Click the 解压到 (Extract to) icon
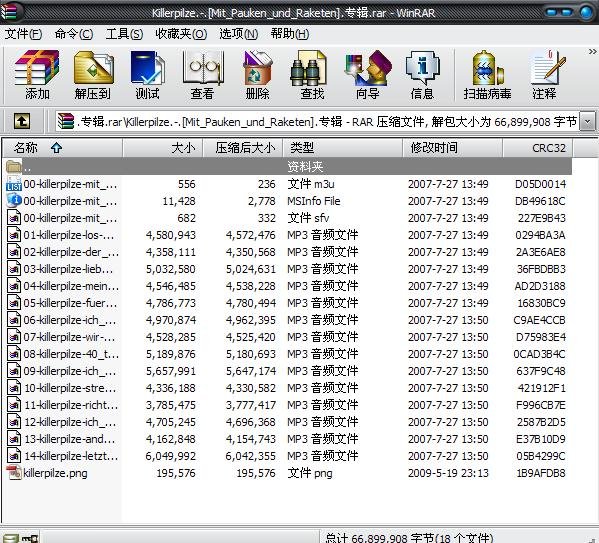Screen dimensions: 599x543 (x=93, y=75)
